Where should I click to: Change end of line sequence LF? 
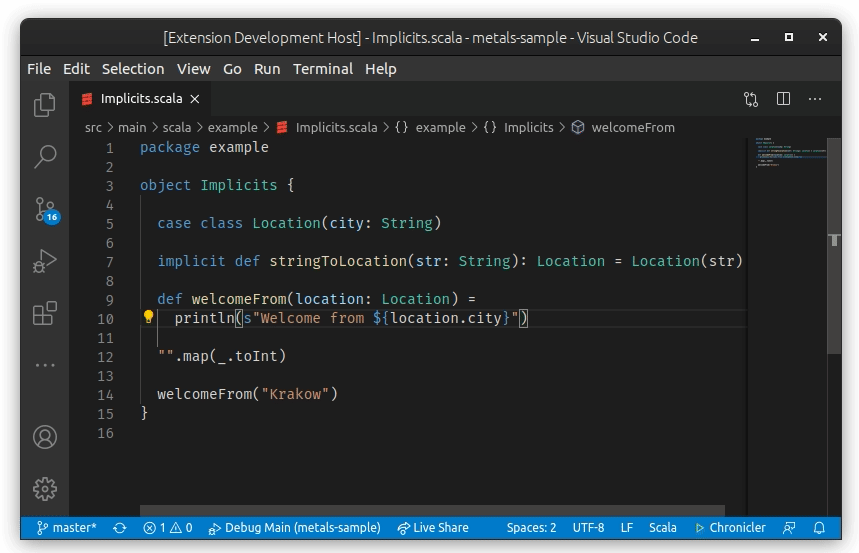627,528
